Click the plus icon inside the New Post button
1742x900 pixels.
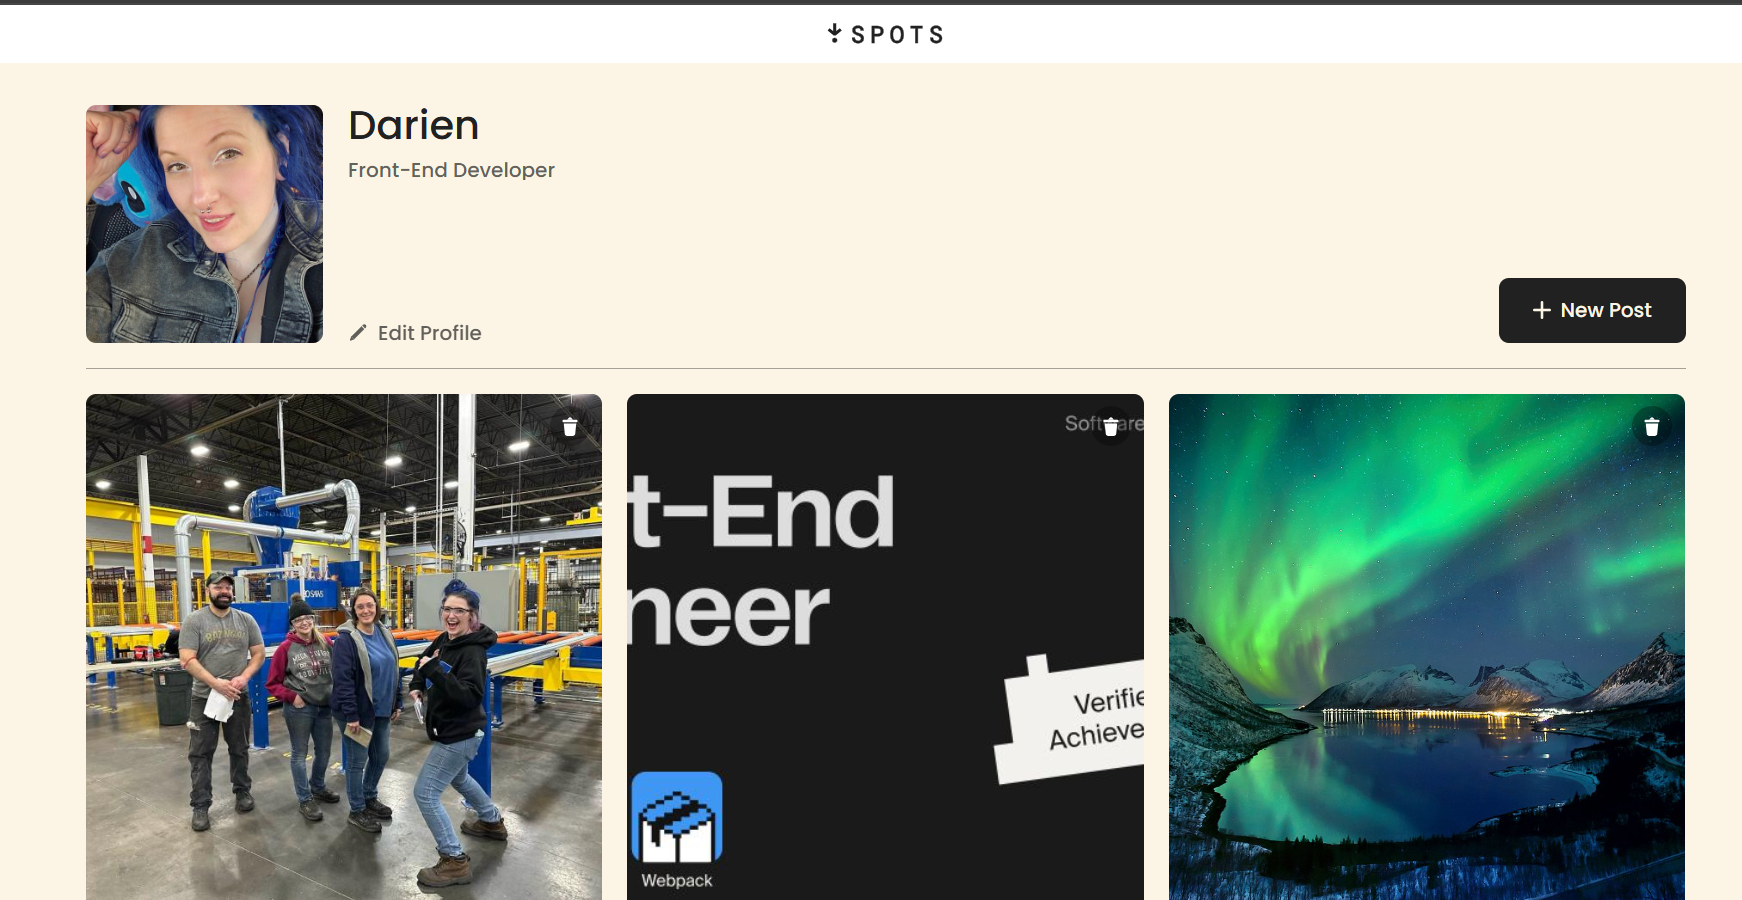[x=1541, y=310]
